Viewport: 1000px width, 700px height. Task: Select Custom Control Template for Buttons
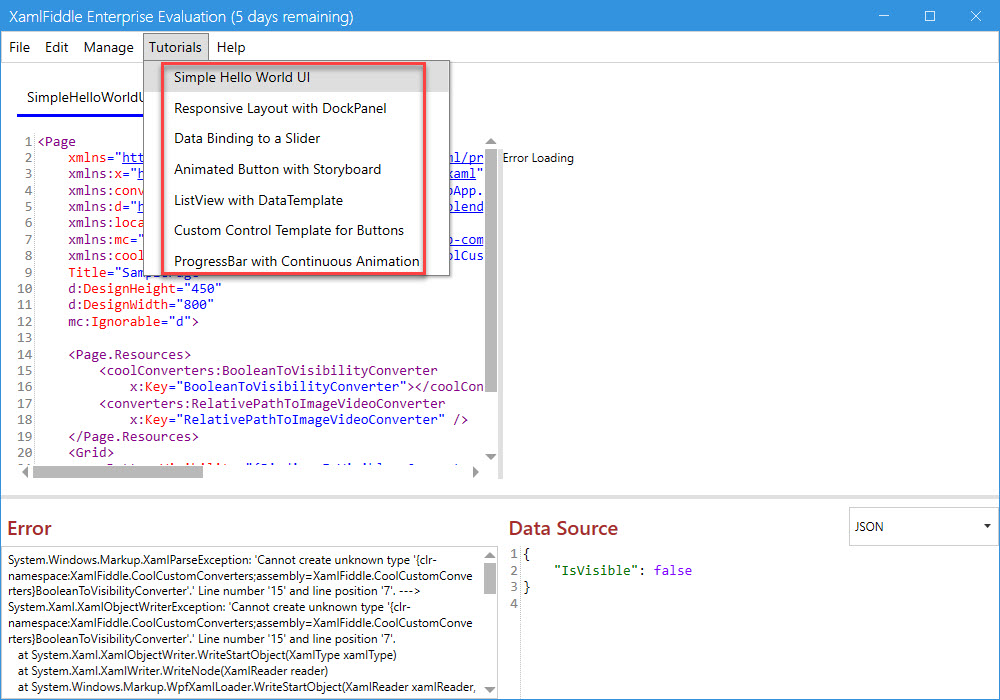click(297, 230)
